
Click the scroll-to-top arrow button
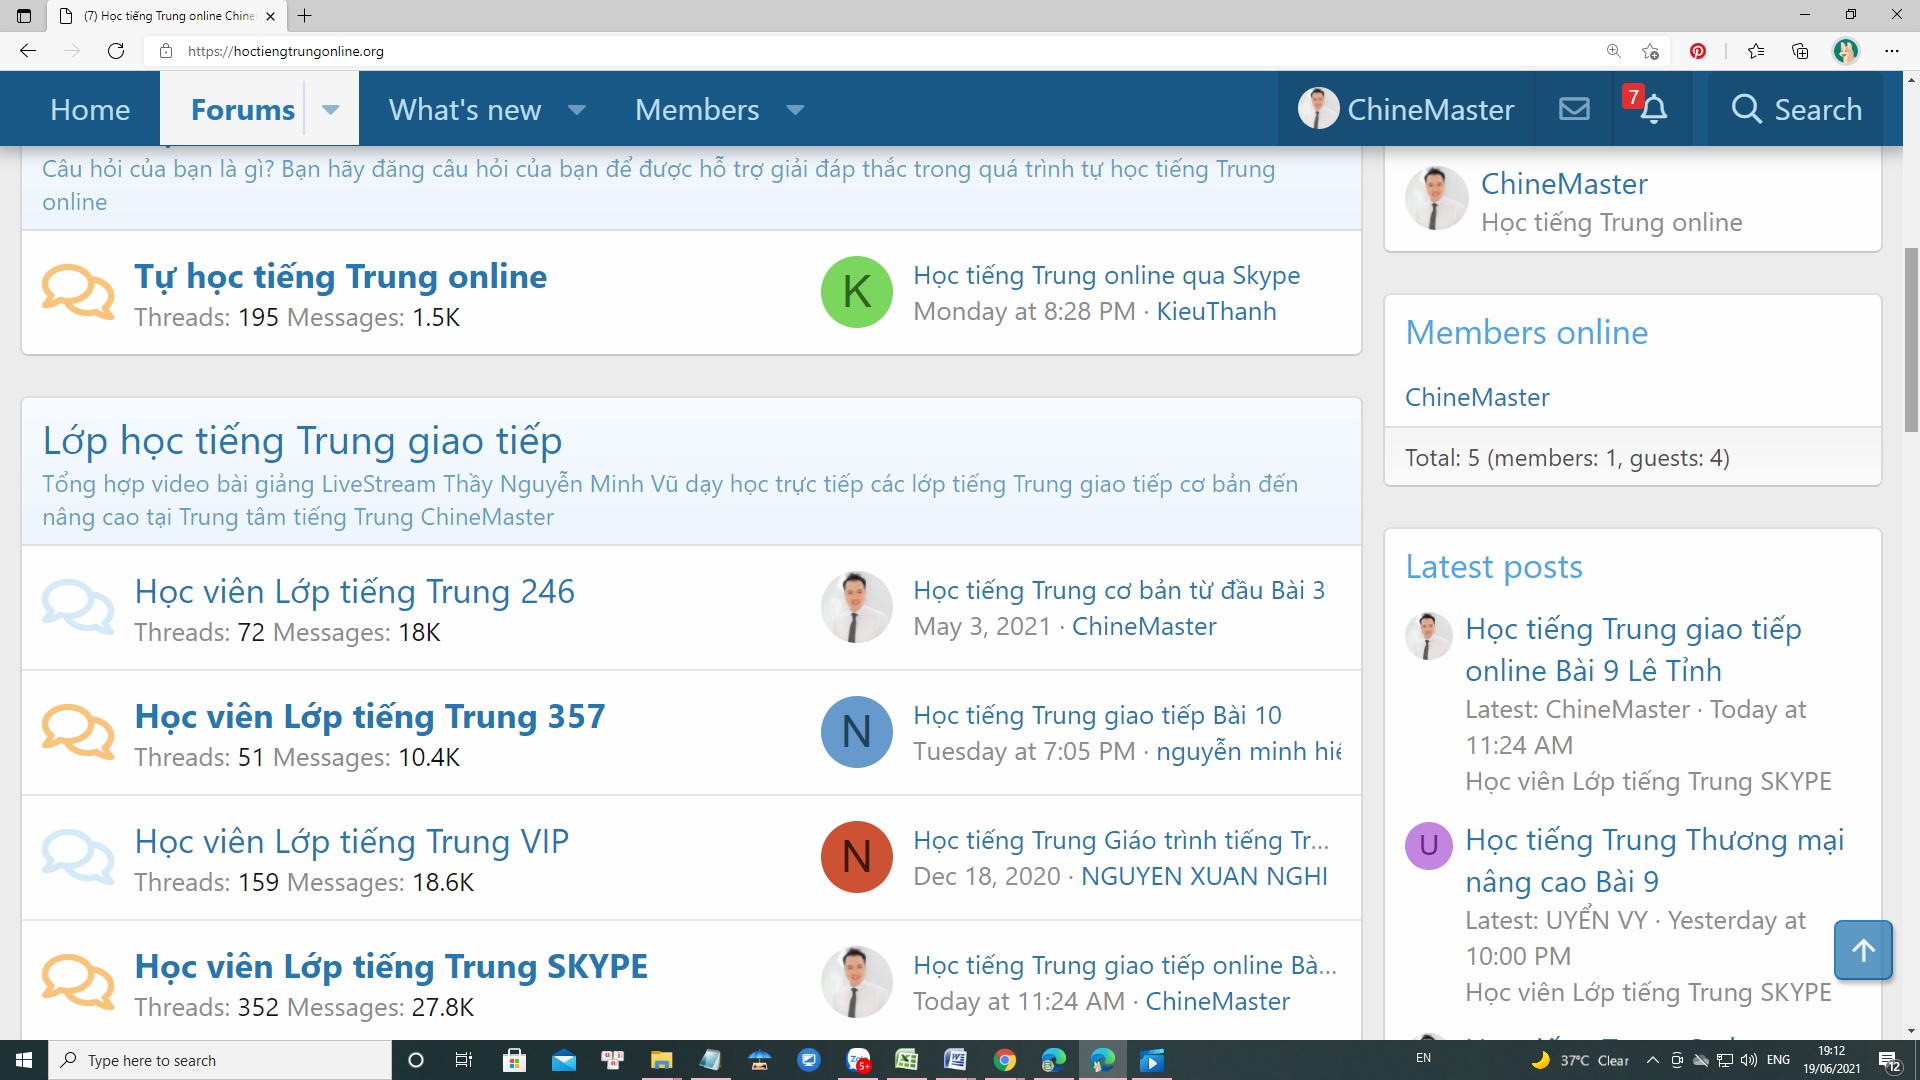1862,950
